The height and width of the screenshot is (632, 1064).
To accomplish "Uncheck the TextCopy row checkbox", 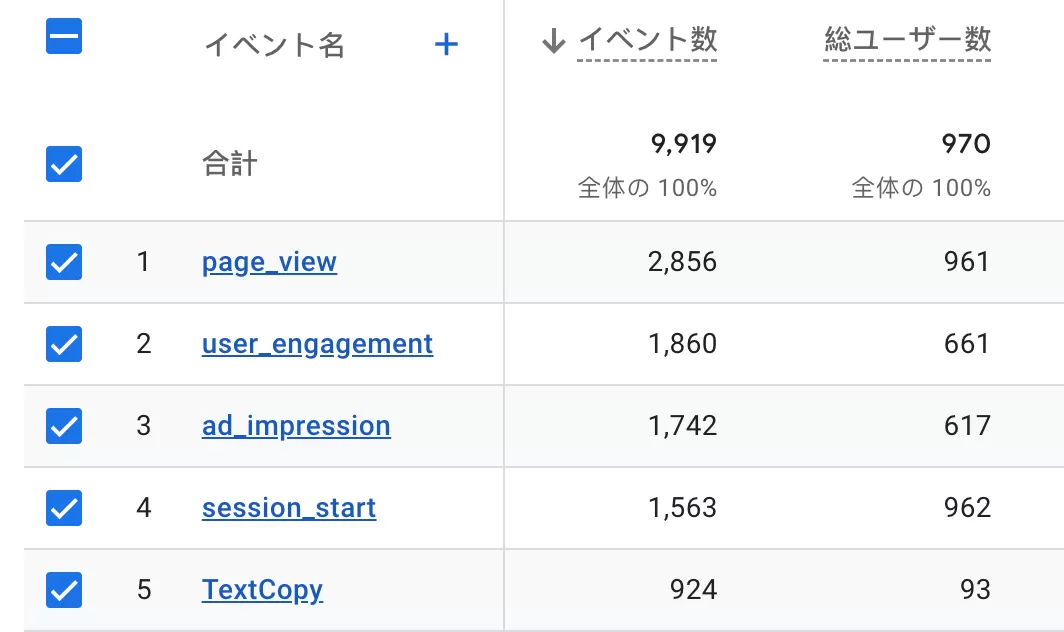I will click(x=64, y=590).
